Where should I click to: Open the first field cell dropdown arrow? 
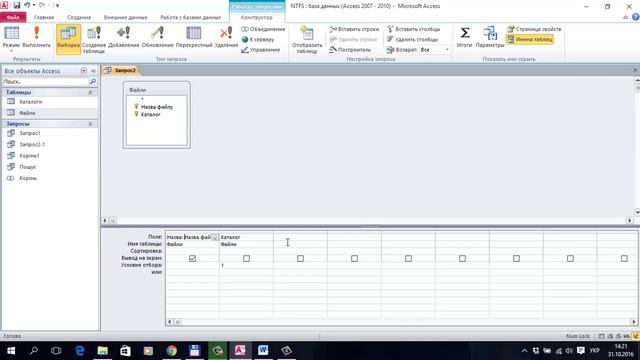215,237
